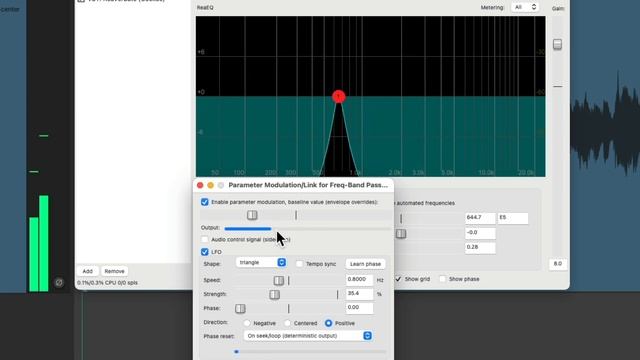640x360 pixels.
Task: Click the CPU usage status text
Action: point(107,283)
